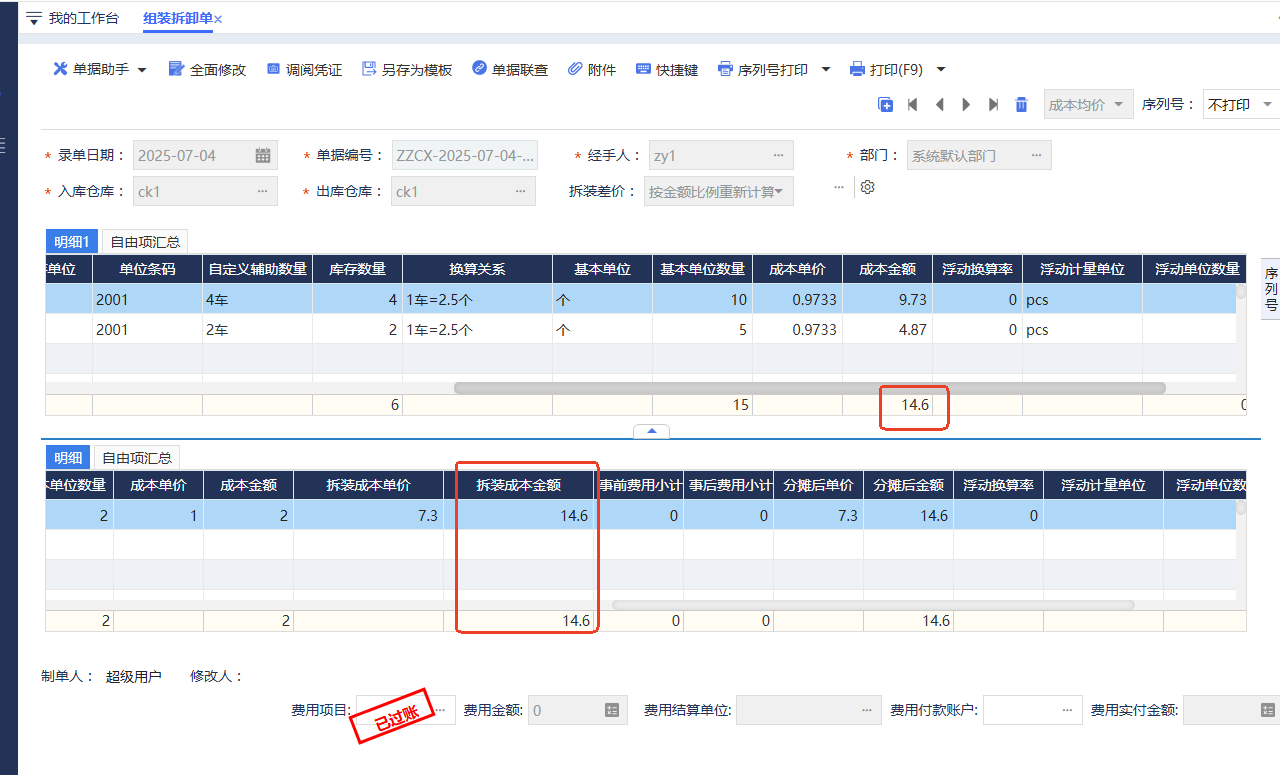Open the 部门 lookup ellipsis
The width and height of the screenshot is (1280, 775).
point(1036,155)
